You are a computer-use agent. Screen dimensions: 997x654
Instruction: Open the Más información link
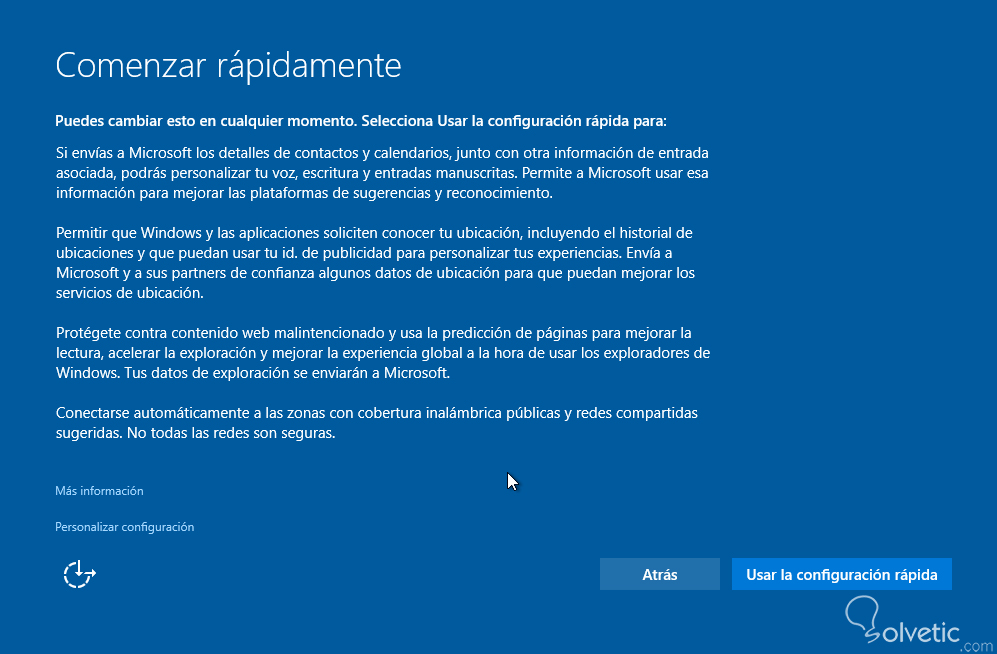(99, 491)
